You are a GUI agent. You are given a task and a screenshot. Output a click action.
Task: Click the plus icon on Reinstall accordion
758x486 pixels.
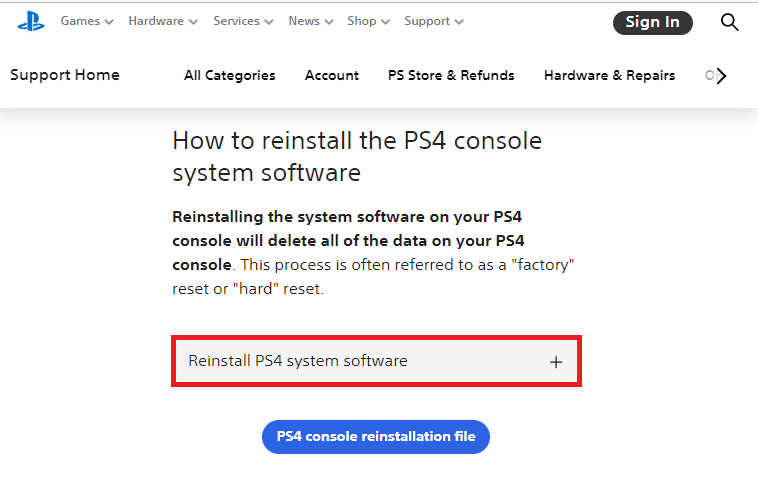coord(557,362)
